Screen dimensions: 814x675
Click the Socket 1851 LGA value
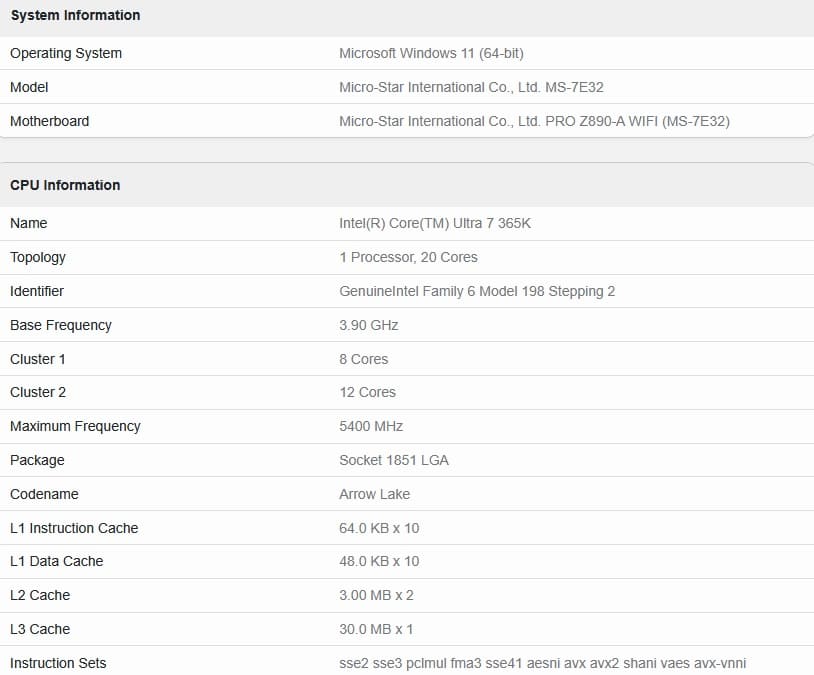click(x=394, y=461)
